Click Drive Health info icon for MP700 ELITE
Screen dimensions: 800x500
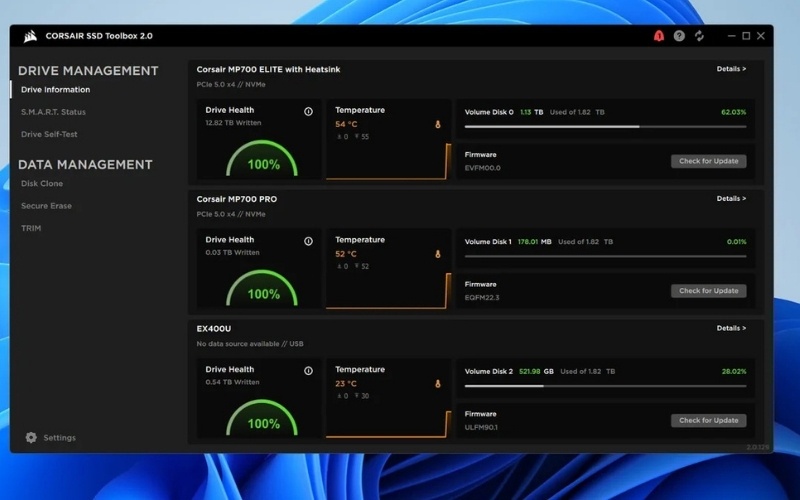308,111
